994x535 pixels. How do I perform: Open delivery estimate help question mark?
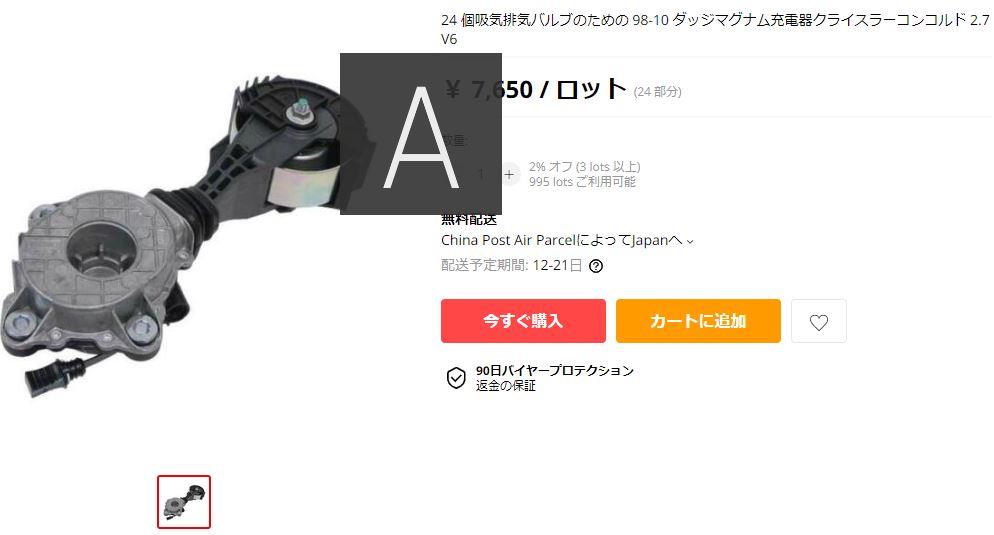[x=596, y=266]
